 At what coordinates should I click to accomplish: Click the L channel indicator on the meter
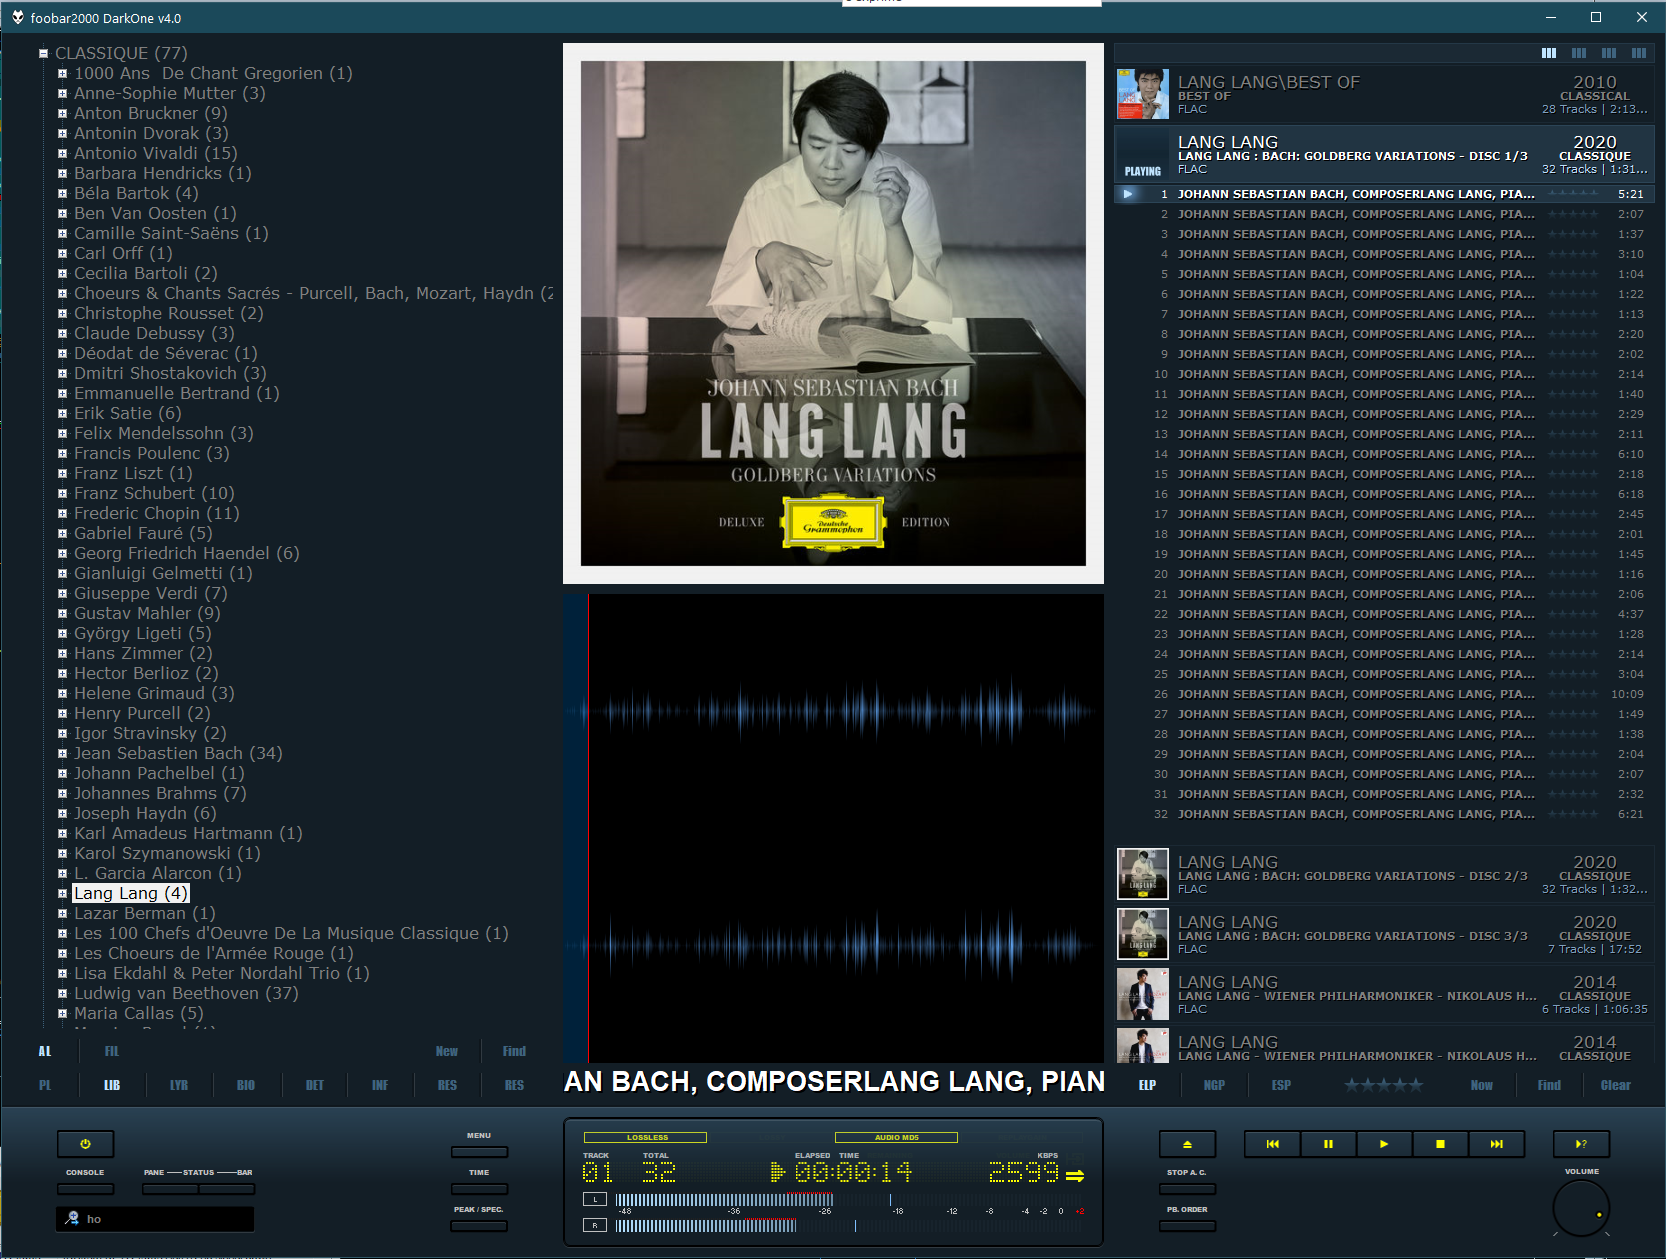[x=595, y=1199]
